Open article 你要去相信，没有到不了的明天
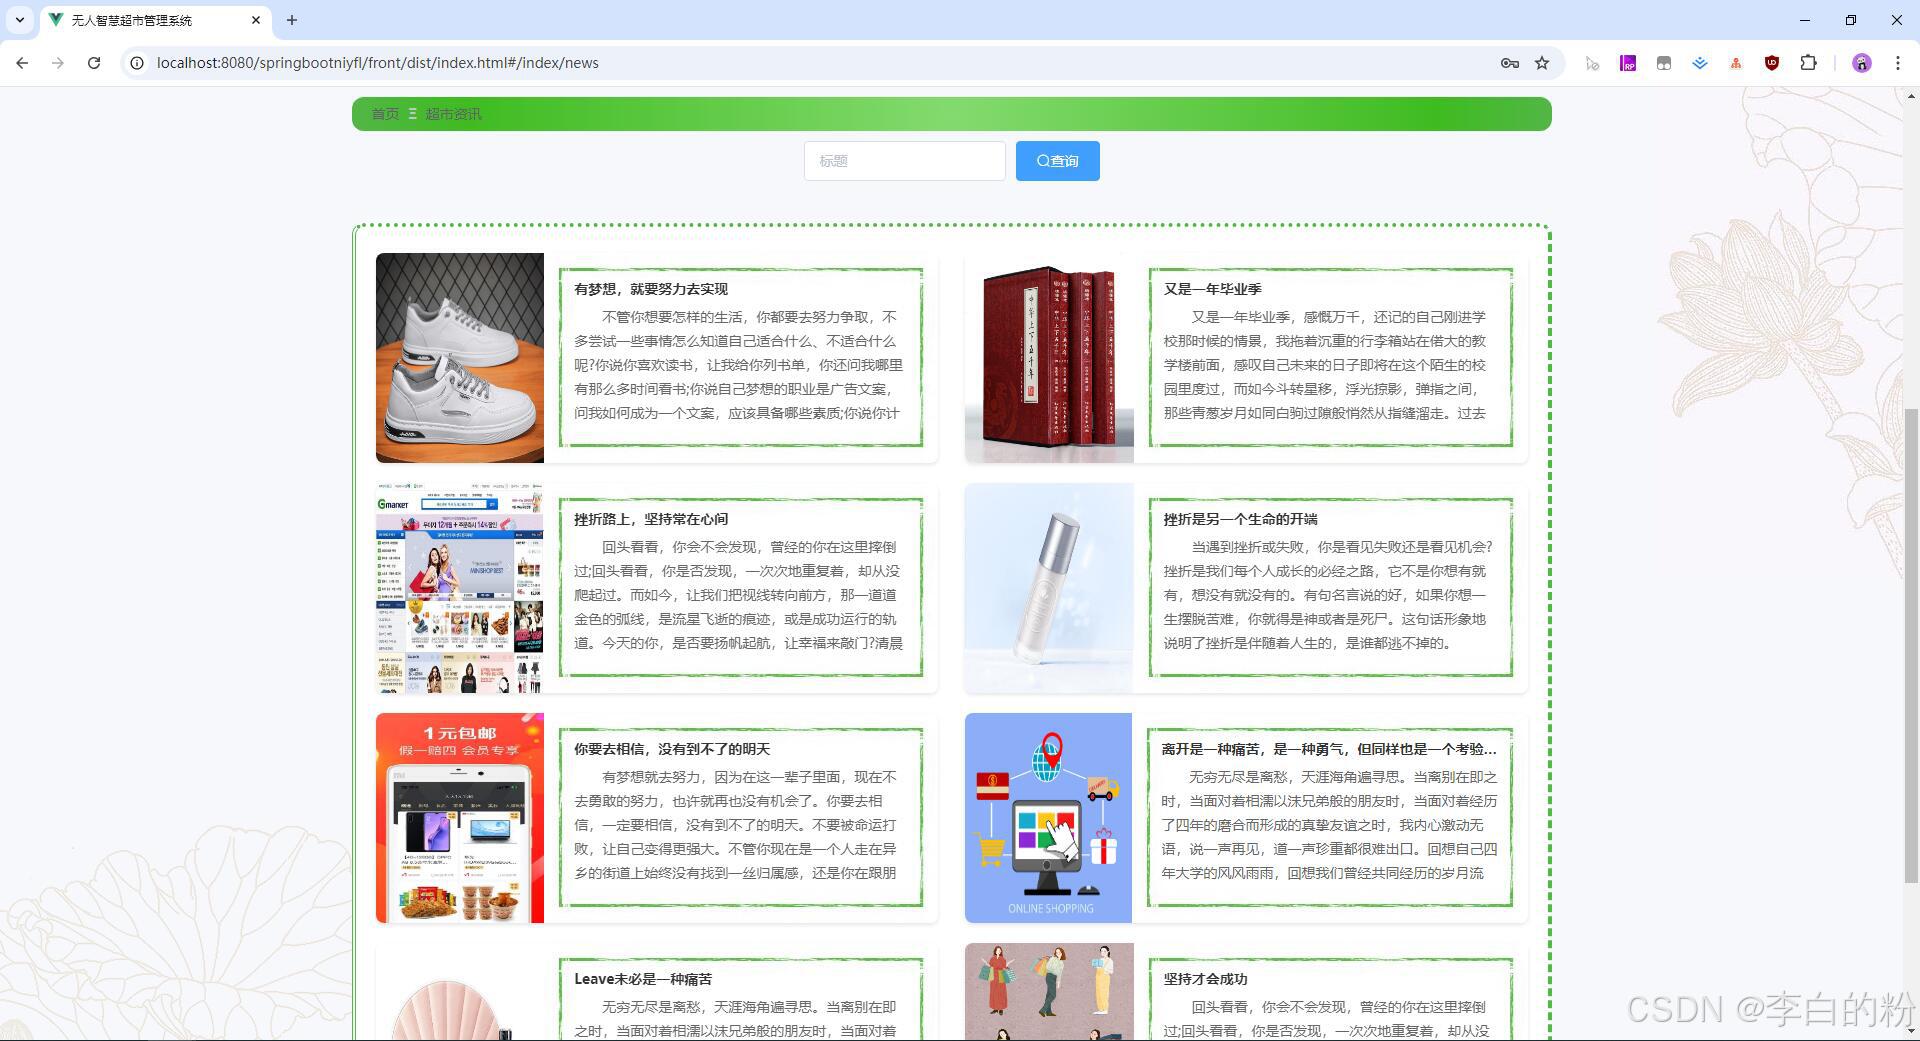Viewport: 1920px width, 1041px height. point(672,749)
